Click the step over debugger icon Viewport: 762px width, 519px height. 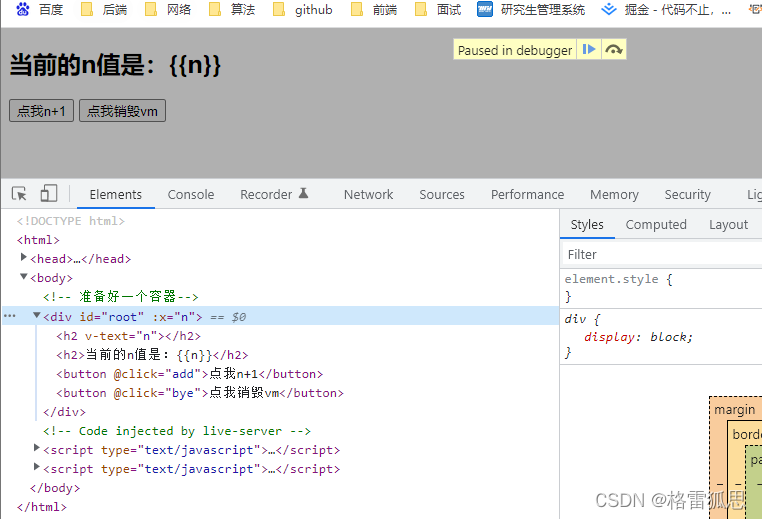[614, 49]
